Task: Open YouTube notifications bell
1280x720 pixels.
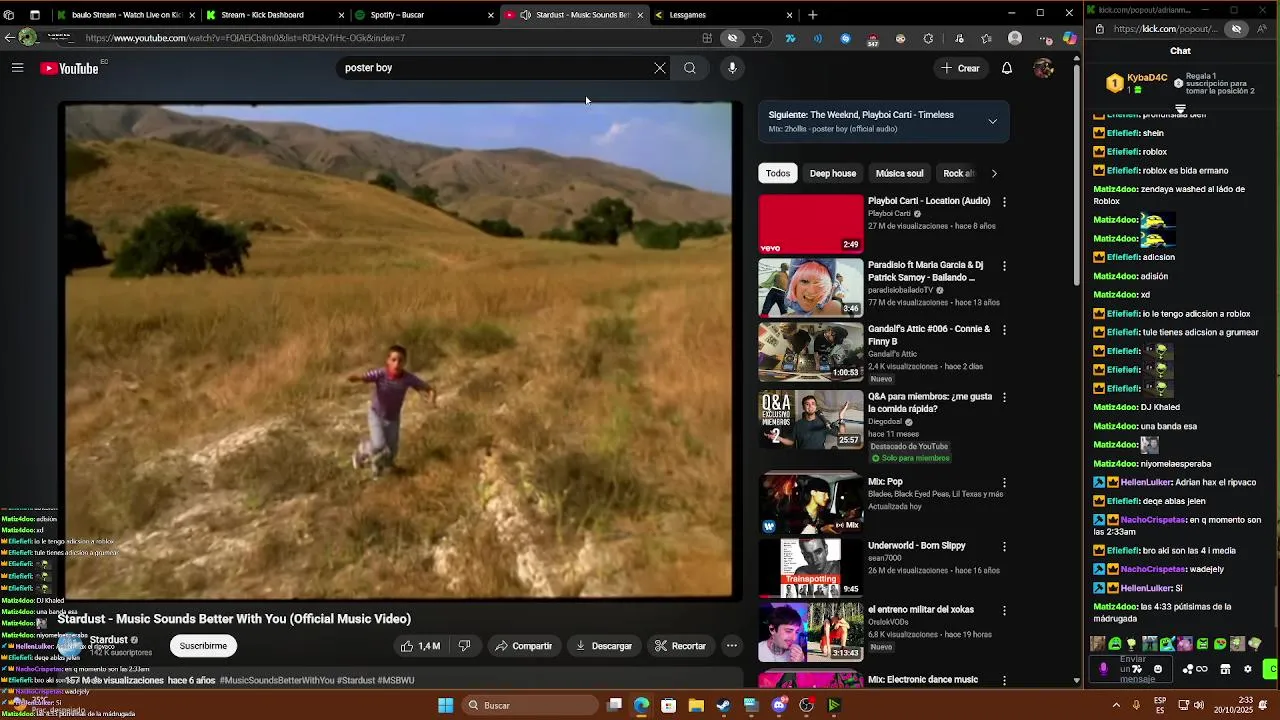Action: pos(1007,68)
